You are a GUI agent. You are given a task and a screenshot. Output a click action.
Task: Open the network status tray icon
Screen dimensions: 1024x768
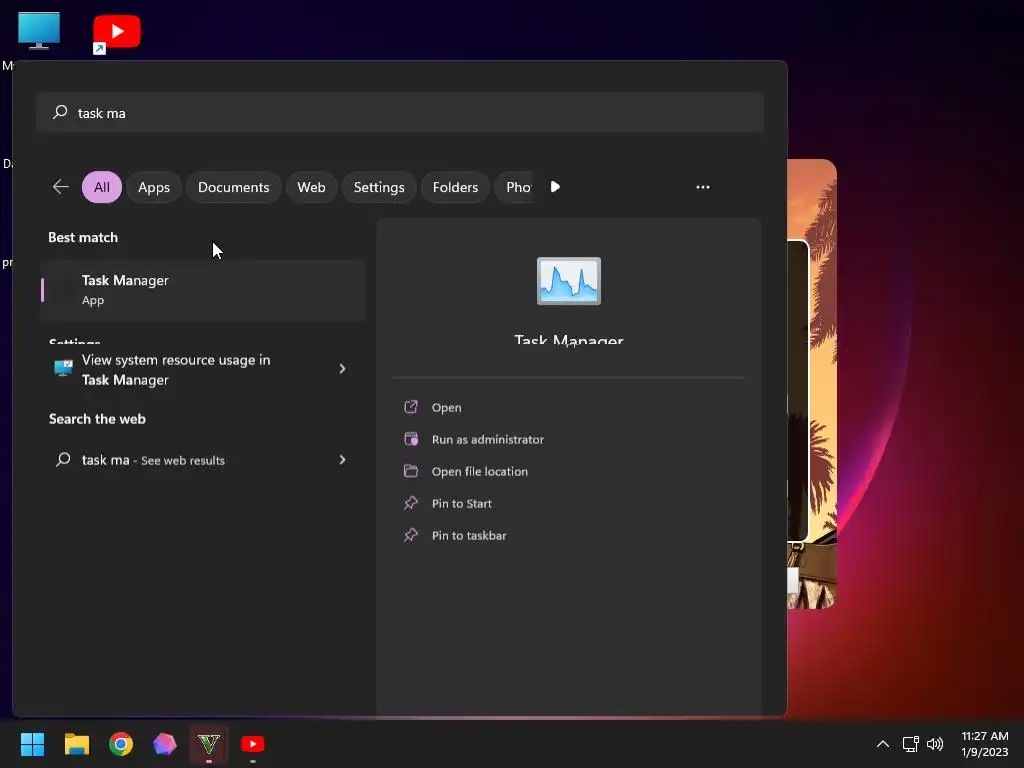pyautogui.click(x=910, y=744)
